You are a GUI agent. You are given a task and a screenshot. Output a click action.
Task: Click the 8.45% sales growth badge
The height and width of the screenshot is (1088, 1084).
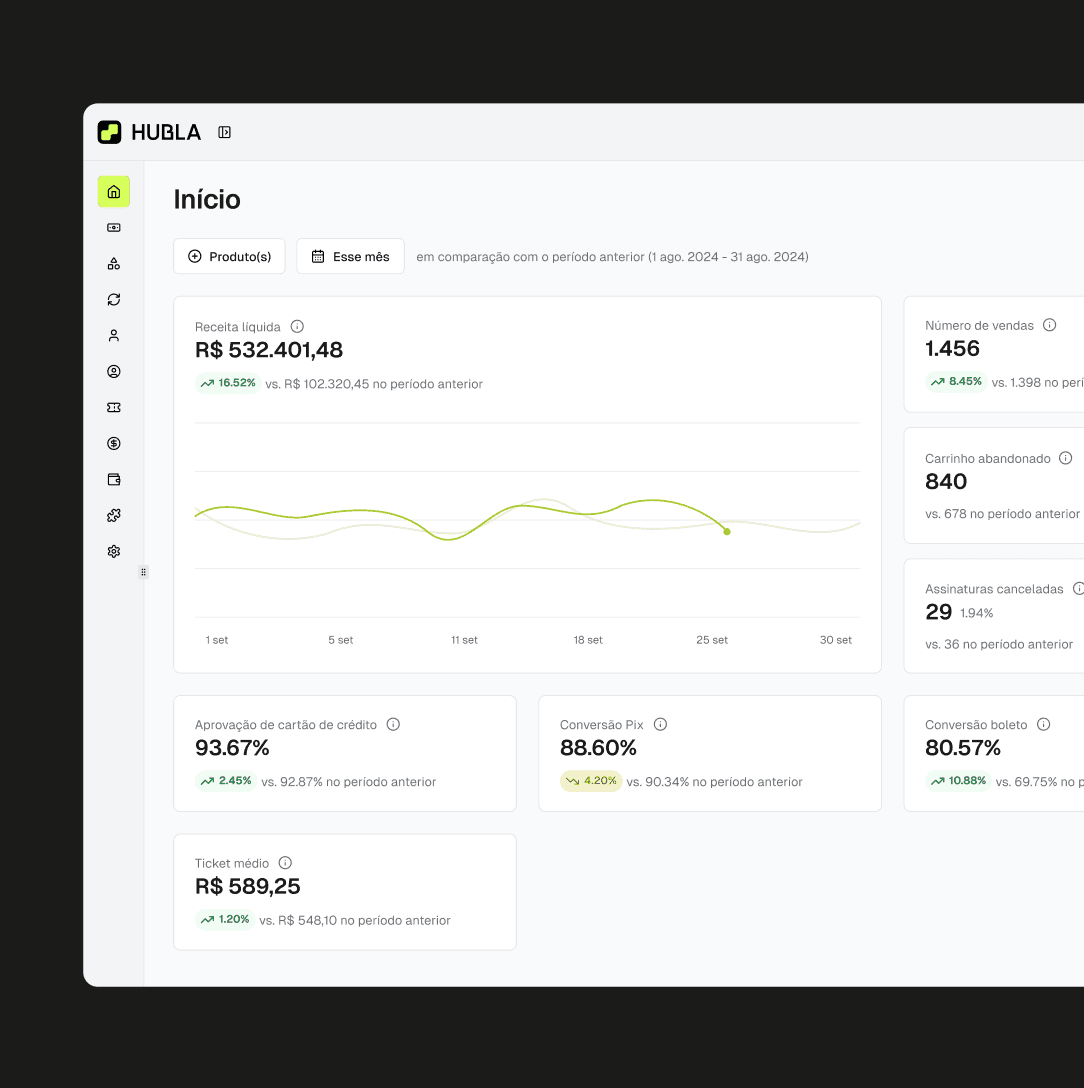[956, 382]
